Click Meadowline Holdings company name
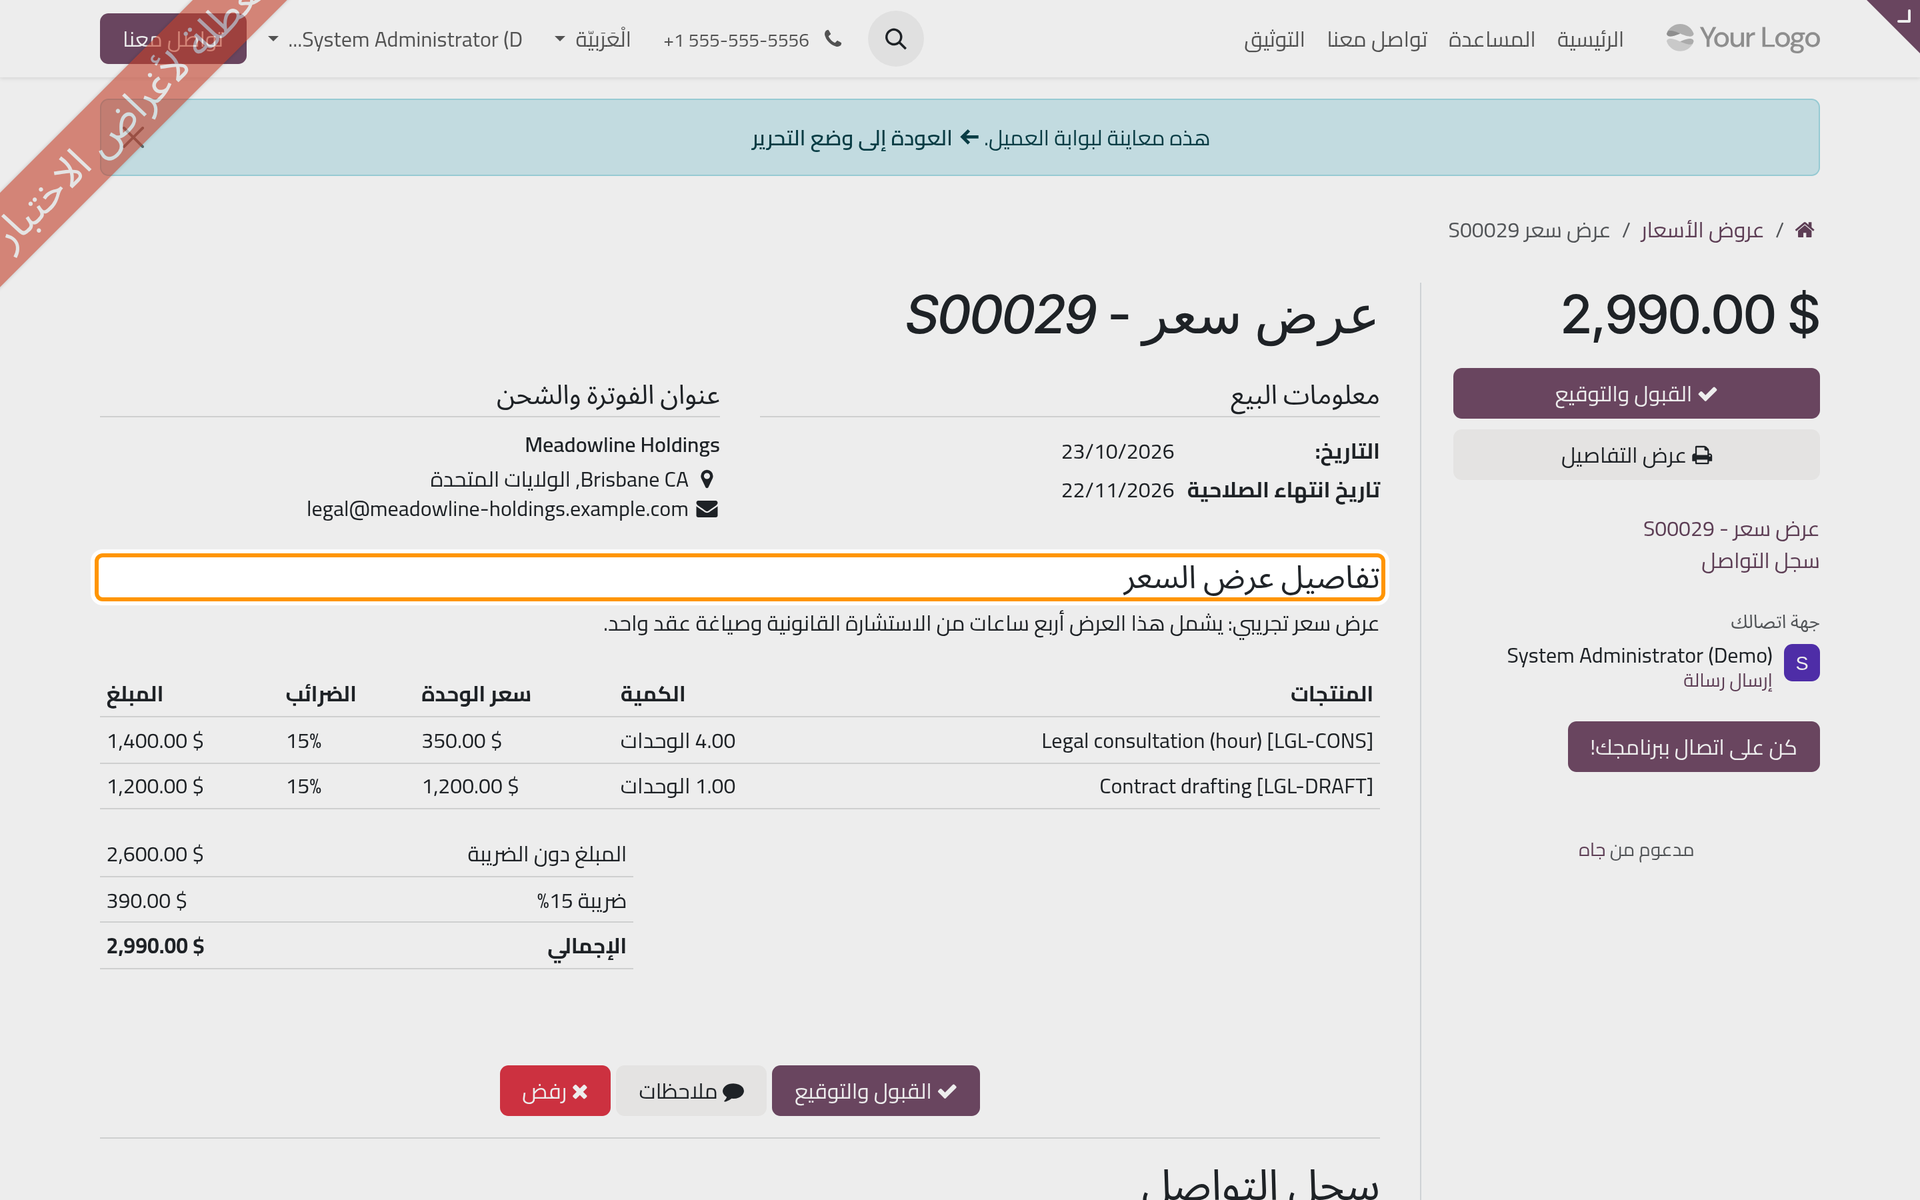This screenshot has height=1200, width=1920. (x=622, y=445)
